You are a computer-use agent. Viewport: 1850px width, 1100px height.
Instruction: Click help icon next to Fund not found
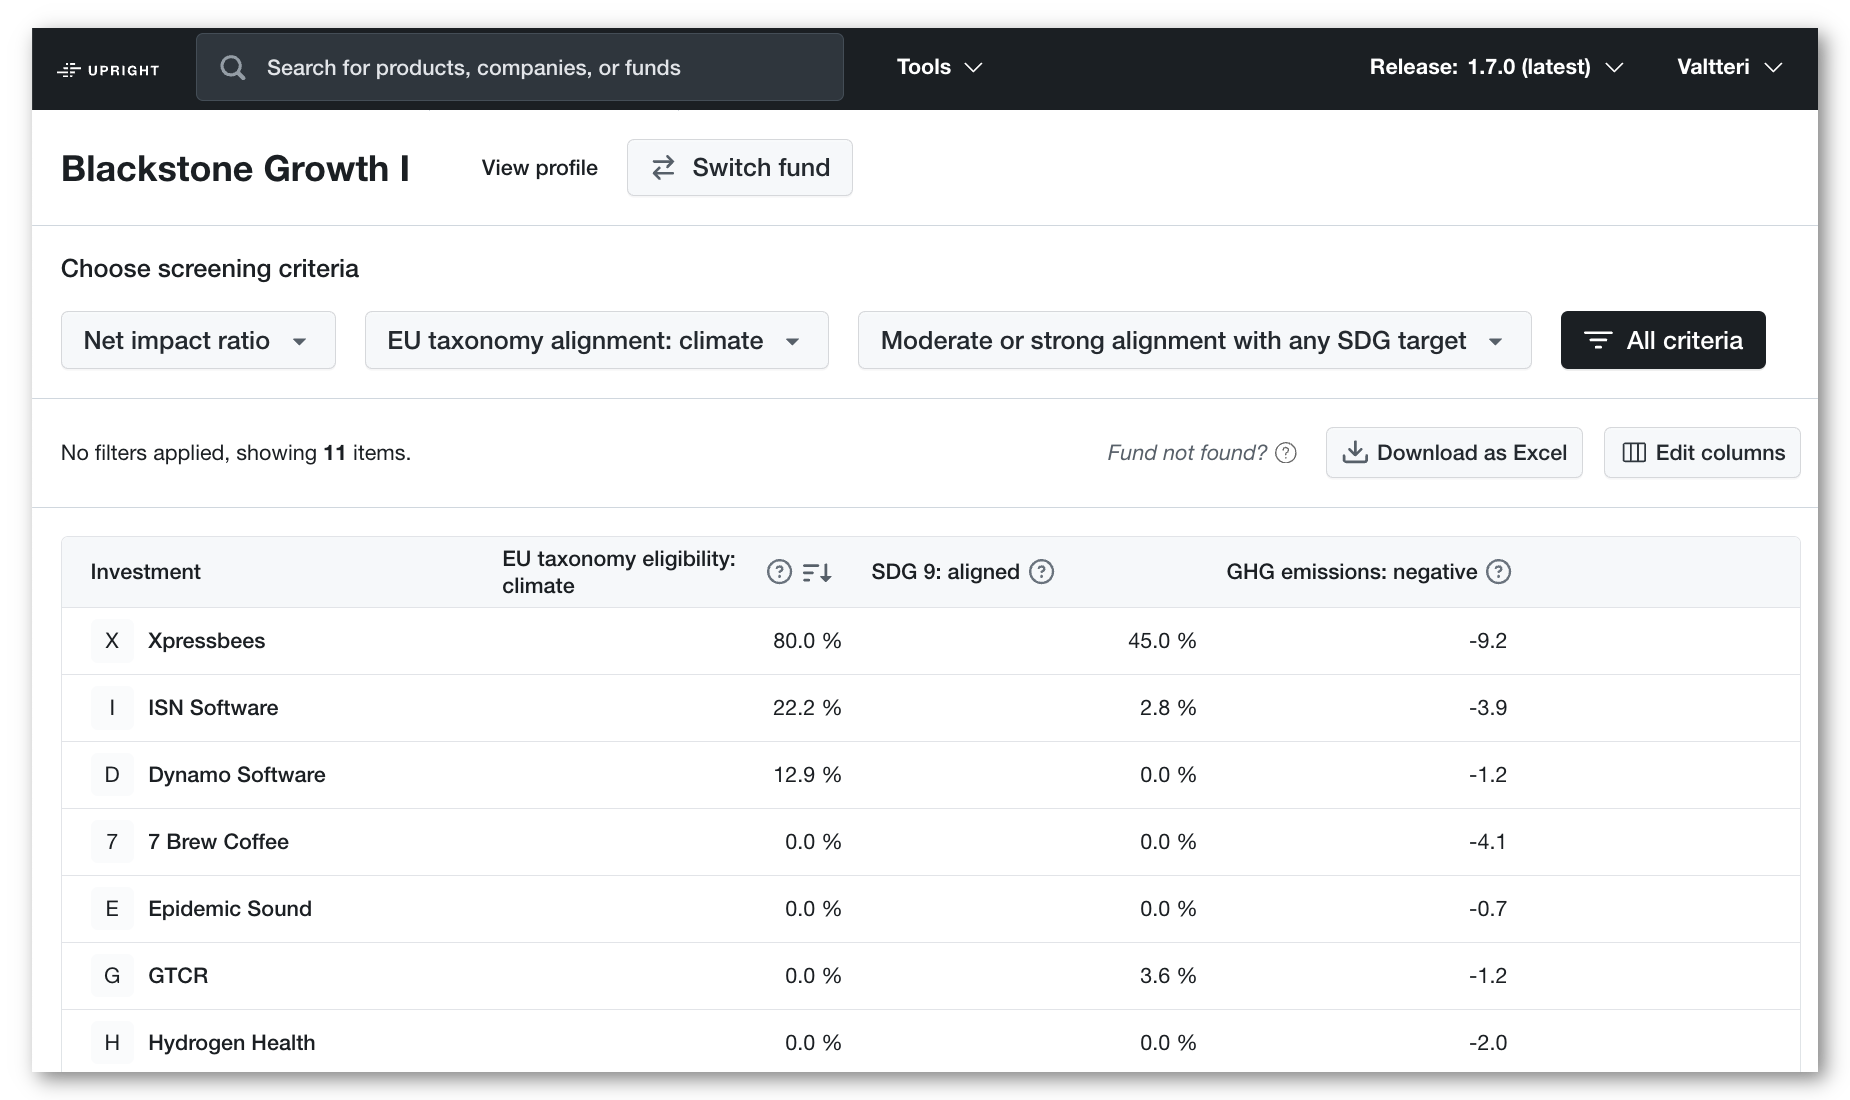pos(1286,453)
